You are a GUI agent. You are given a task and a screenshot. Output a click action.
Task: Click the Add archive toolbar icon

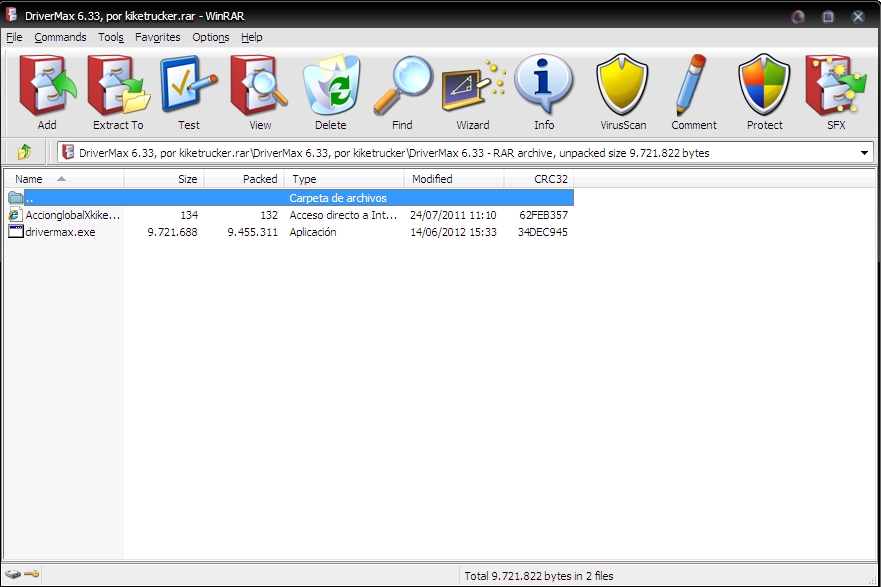pyautogui.click(x=47, y=85)
